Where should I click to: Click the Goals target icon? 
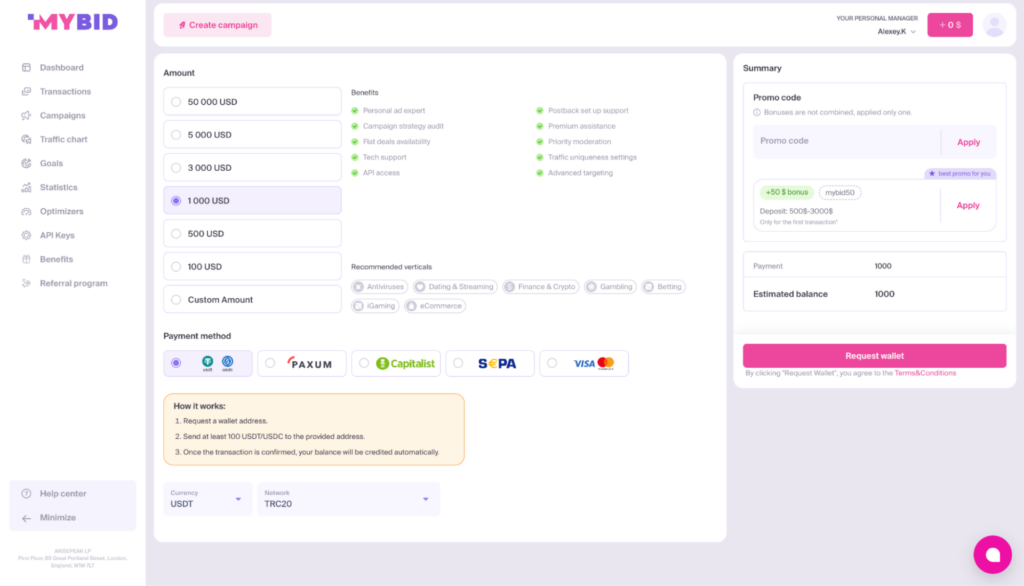click(x=26, y=163)
